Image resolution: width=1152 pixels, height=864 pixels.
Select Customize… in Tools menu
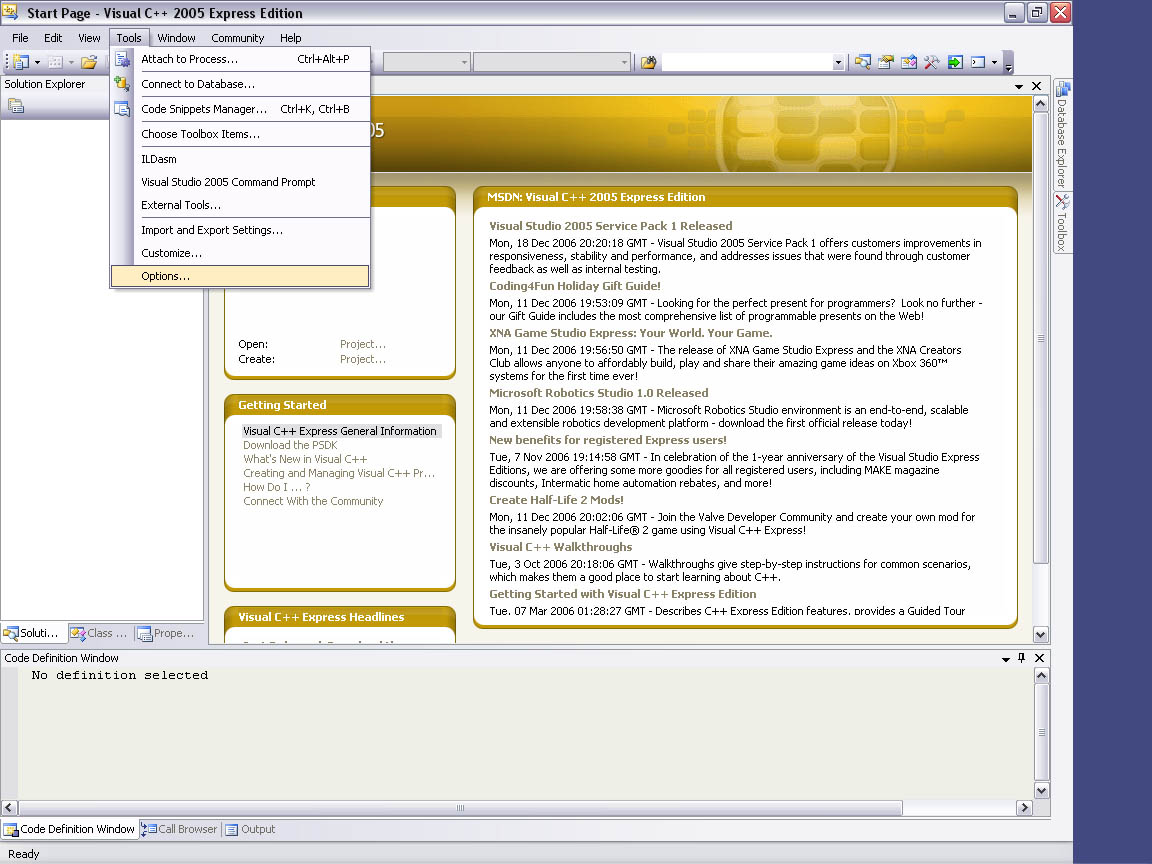point(240,253)
